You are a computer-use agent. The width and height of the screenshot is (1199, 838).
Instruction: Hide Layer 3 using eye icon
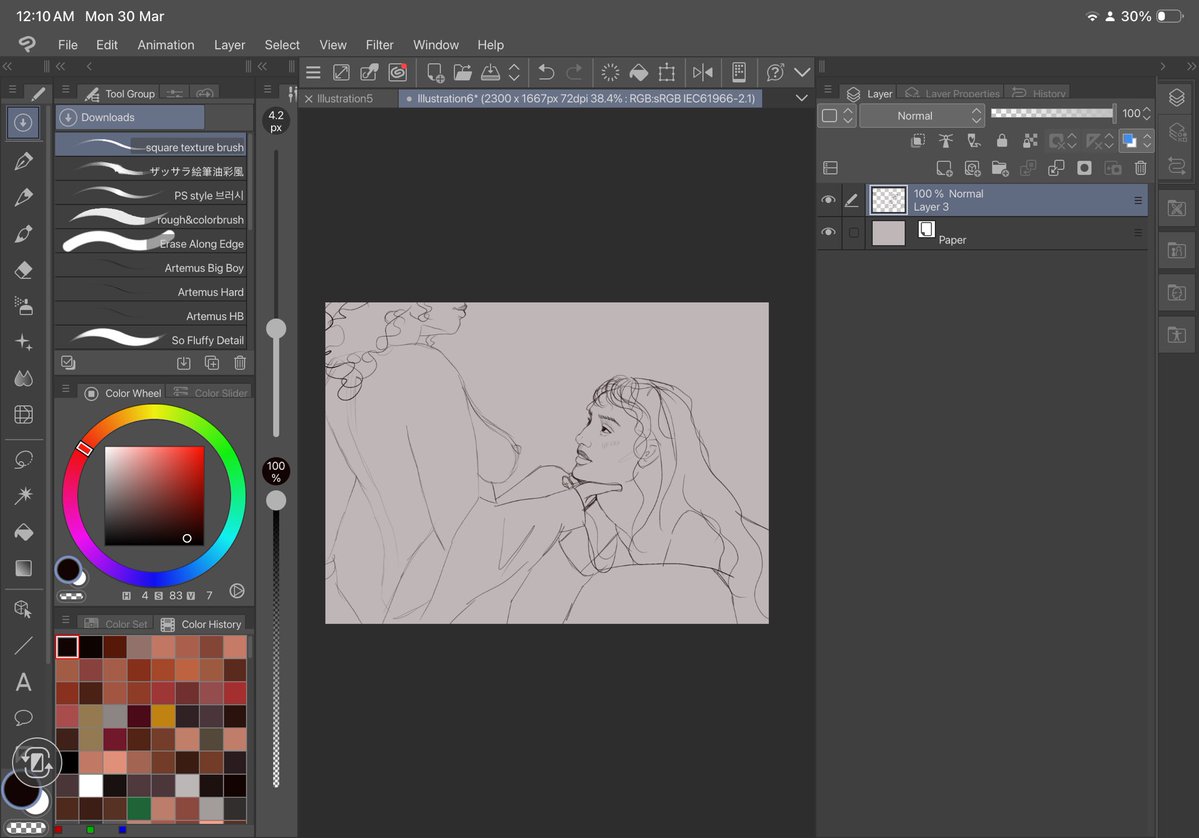pyautogui.click(x=828, y=200)
